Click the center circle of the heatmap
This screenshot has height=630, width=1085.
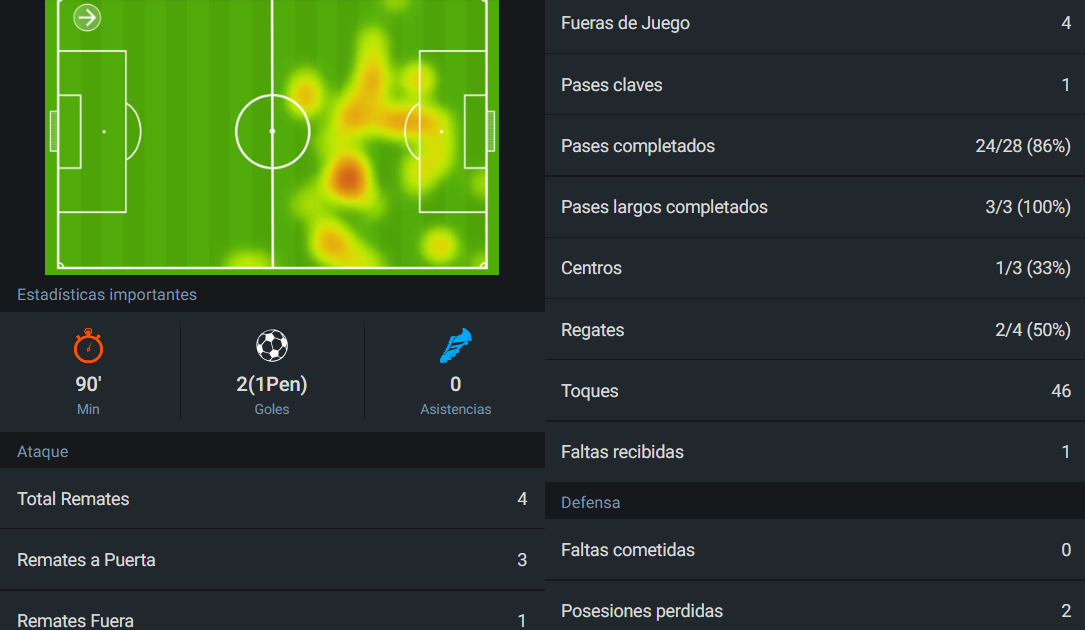[272, 132]
